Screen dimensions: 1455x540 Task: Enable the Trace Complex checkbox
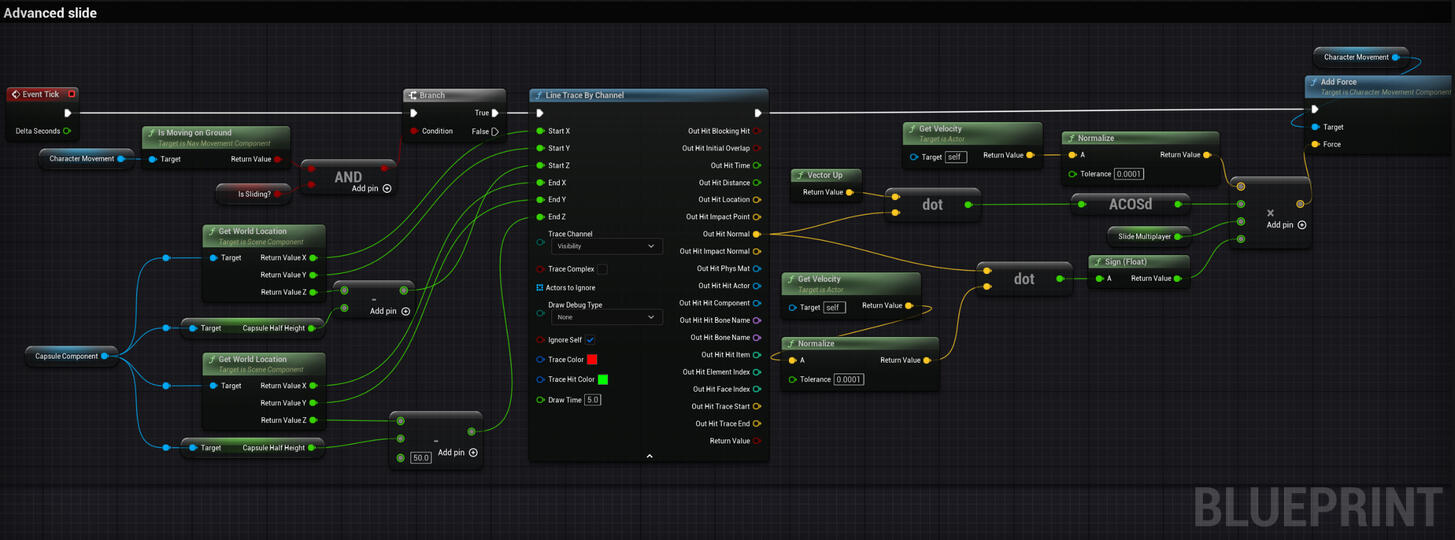click(602, 269)
